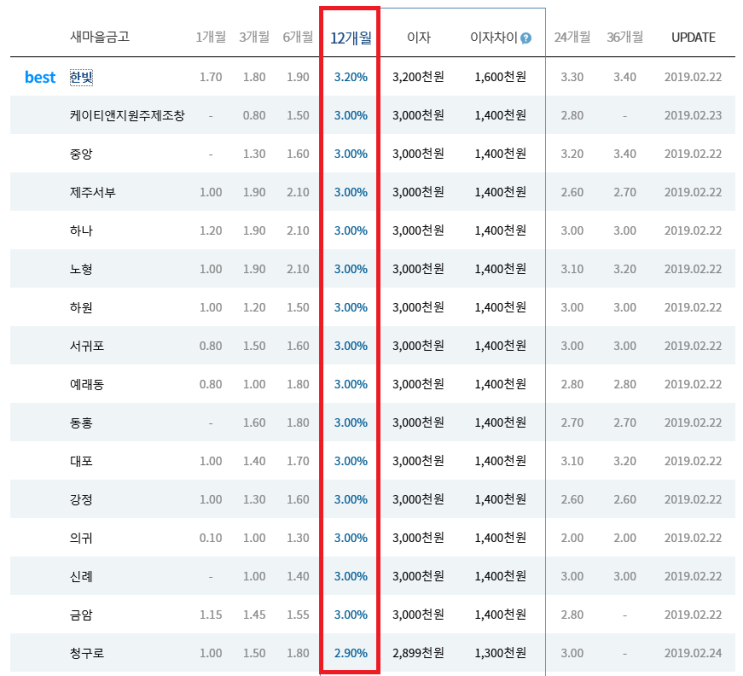Click the 0.10 one-month rate for 의귀

(x=210, y=538)
